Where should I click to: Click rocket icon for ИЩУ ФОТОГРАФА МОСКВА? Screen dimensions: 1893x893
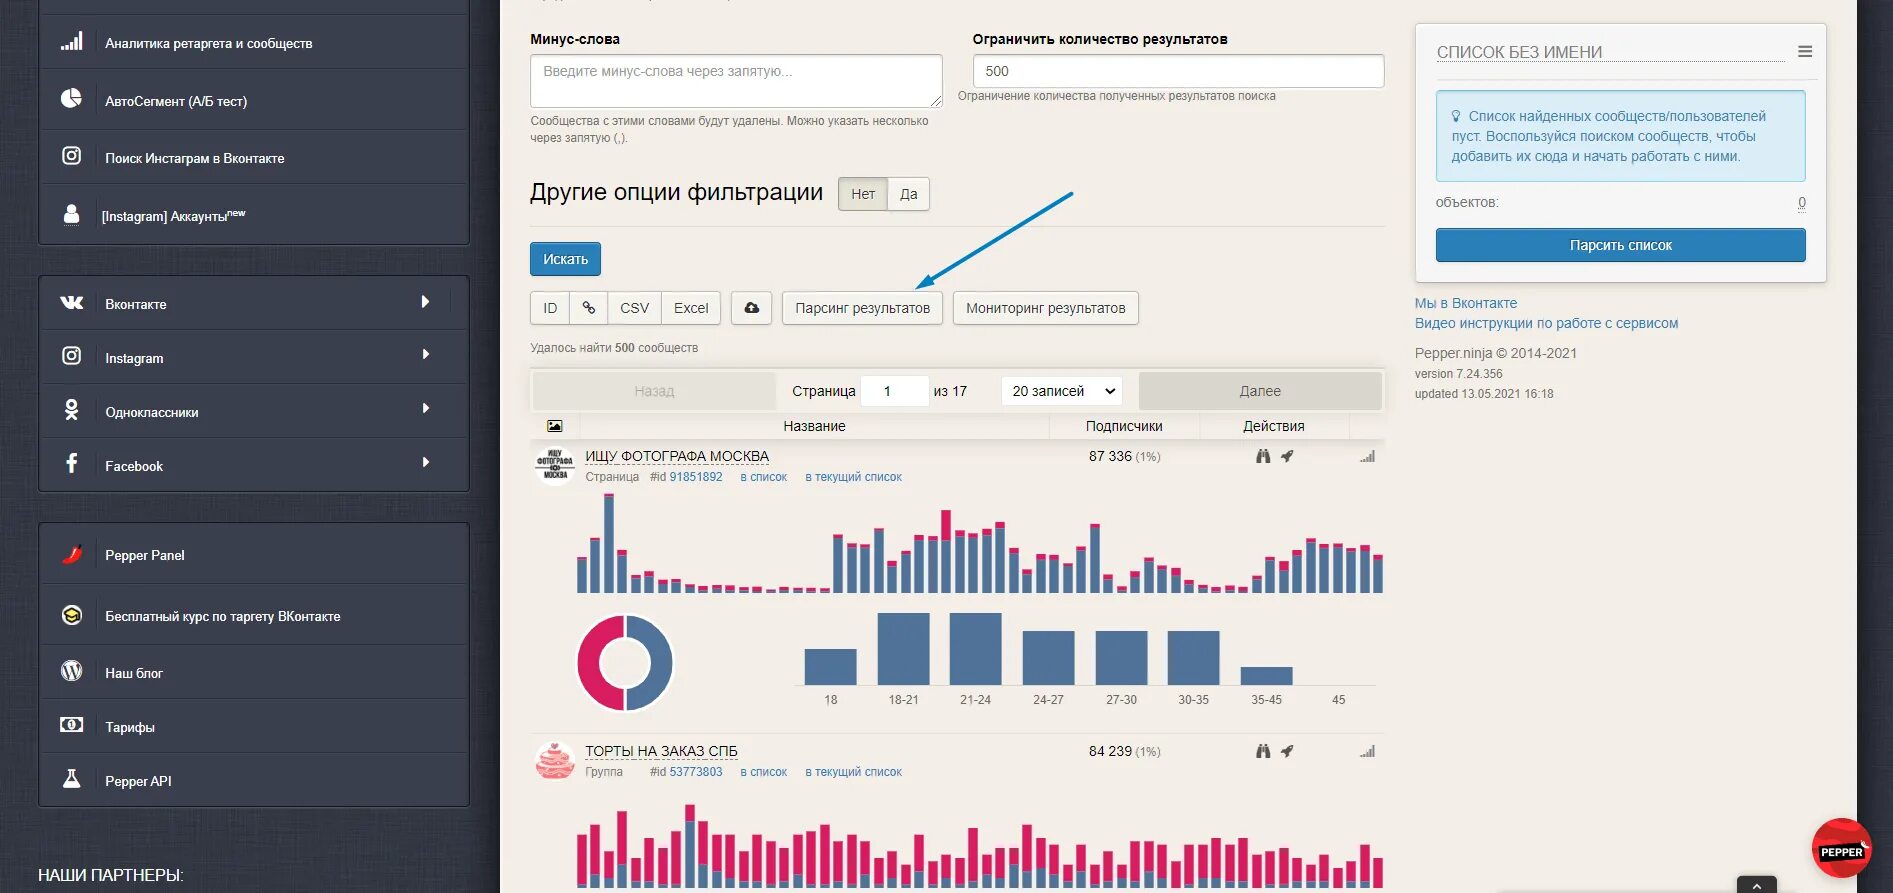point(1287,456)
